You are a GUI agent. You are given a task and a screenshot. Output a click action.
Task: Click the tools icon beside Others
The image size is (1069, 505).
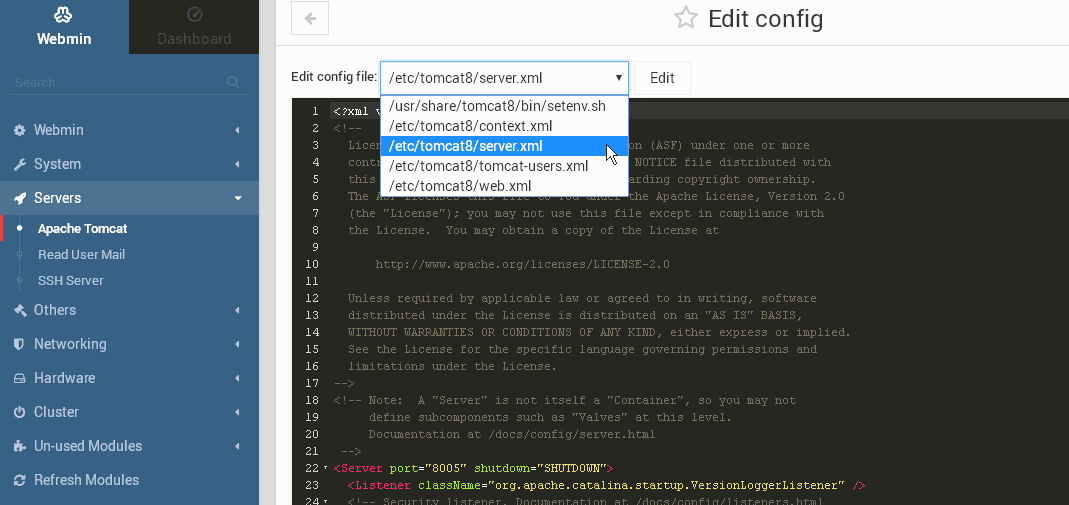(x=20, y=310)
